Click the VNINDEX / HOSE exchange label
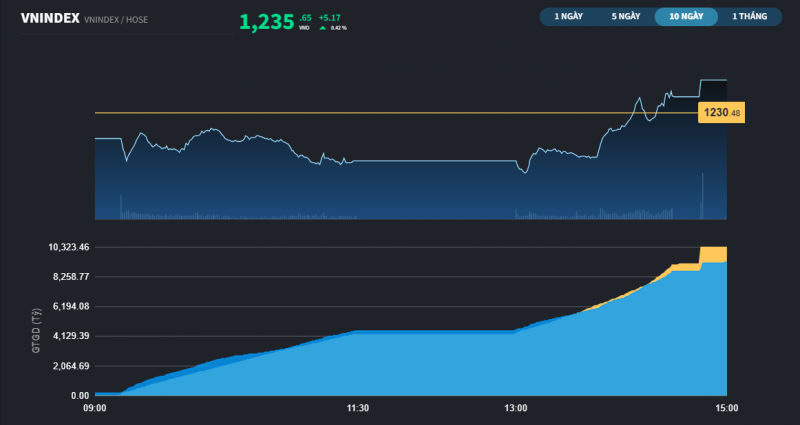Viewport: 800px width, 425px height. click(x=116, y=19)
